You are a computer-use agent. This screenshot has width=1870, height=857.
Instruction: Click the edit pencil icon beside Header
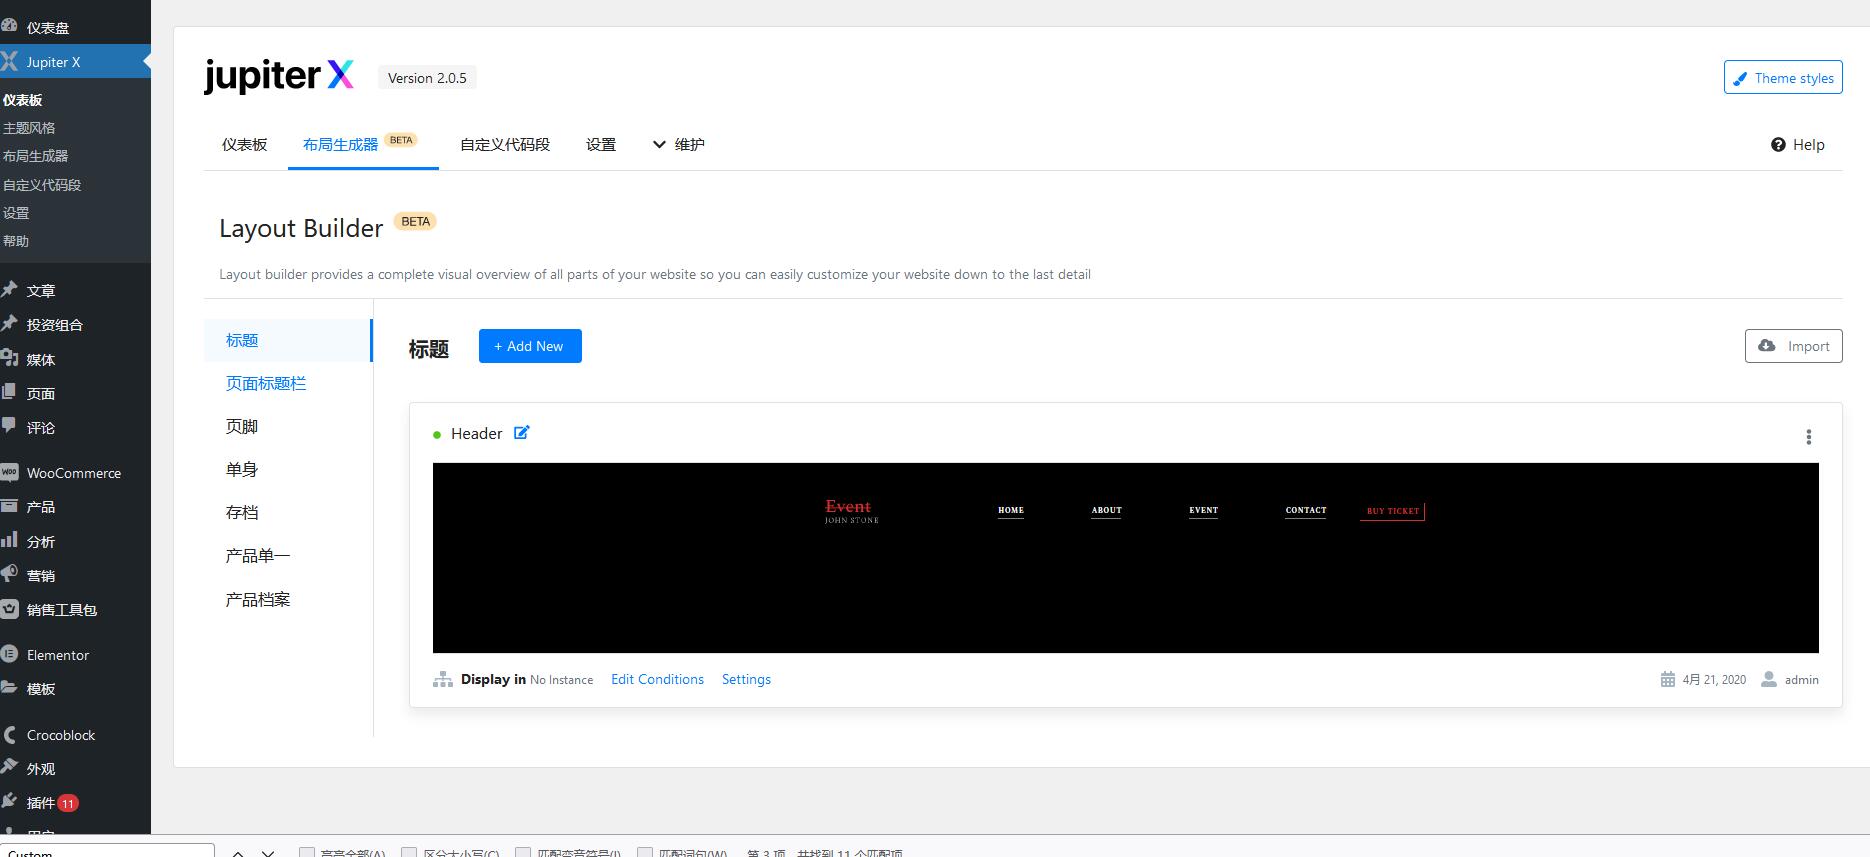click(521, 433)
